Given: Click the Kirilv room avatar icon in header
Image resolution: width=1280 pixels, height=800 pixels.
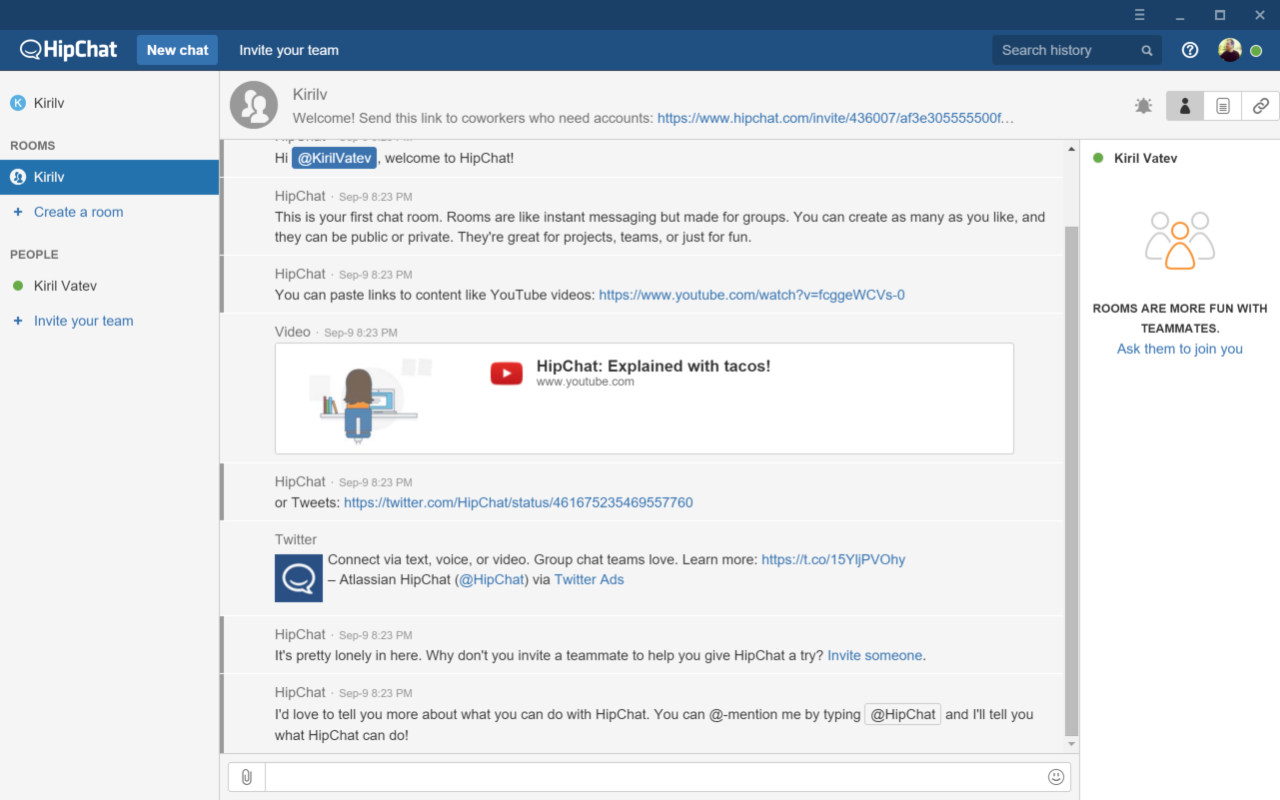Looking at the screenshot, I should (254, 105).
